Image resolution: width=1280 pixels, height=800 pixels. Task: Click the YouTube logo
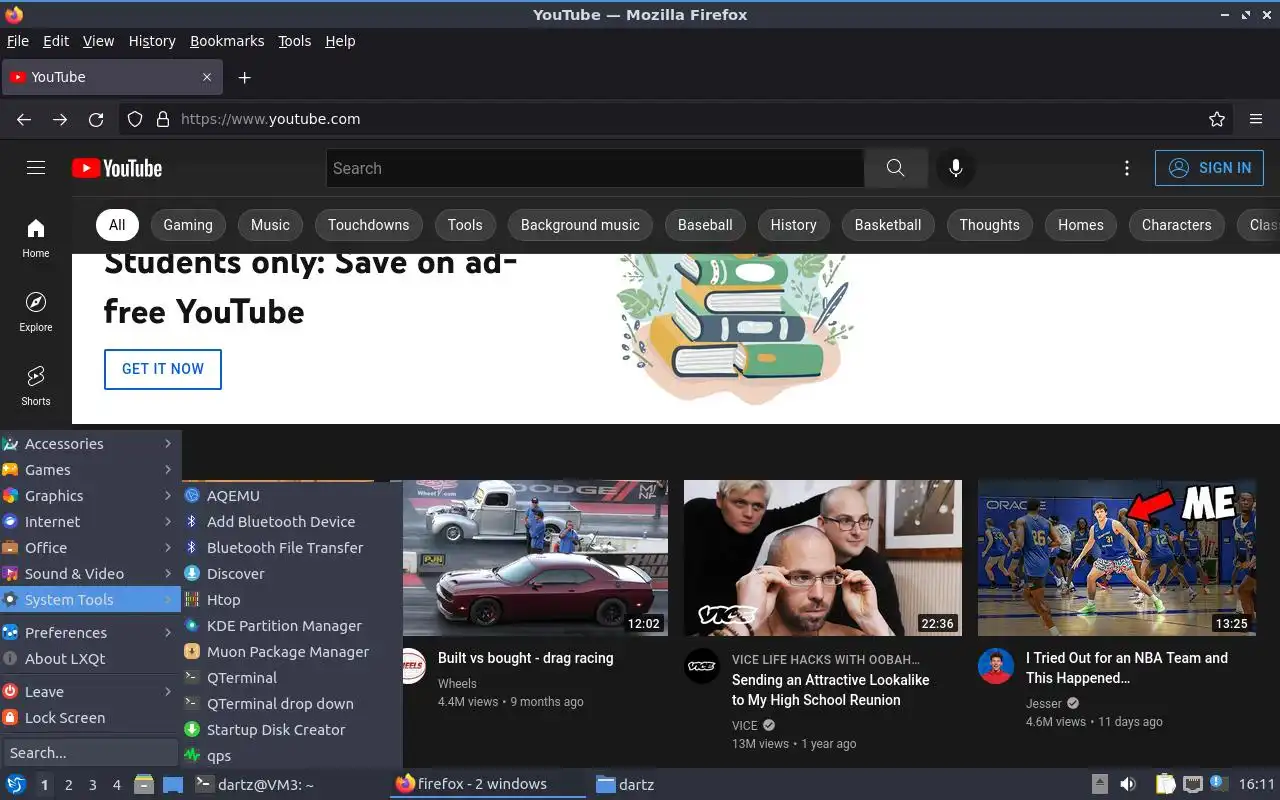coord(117,168)
